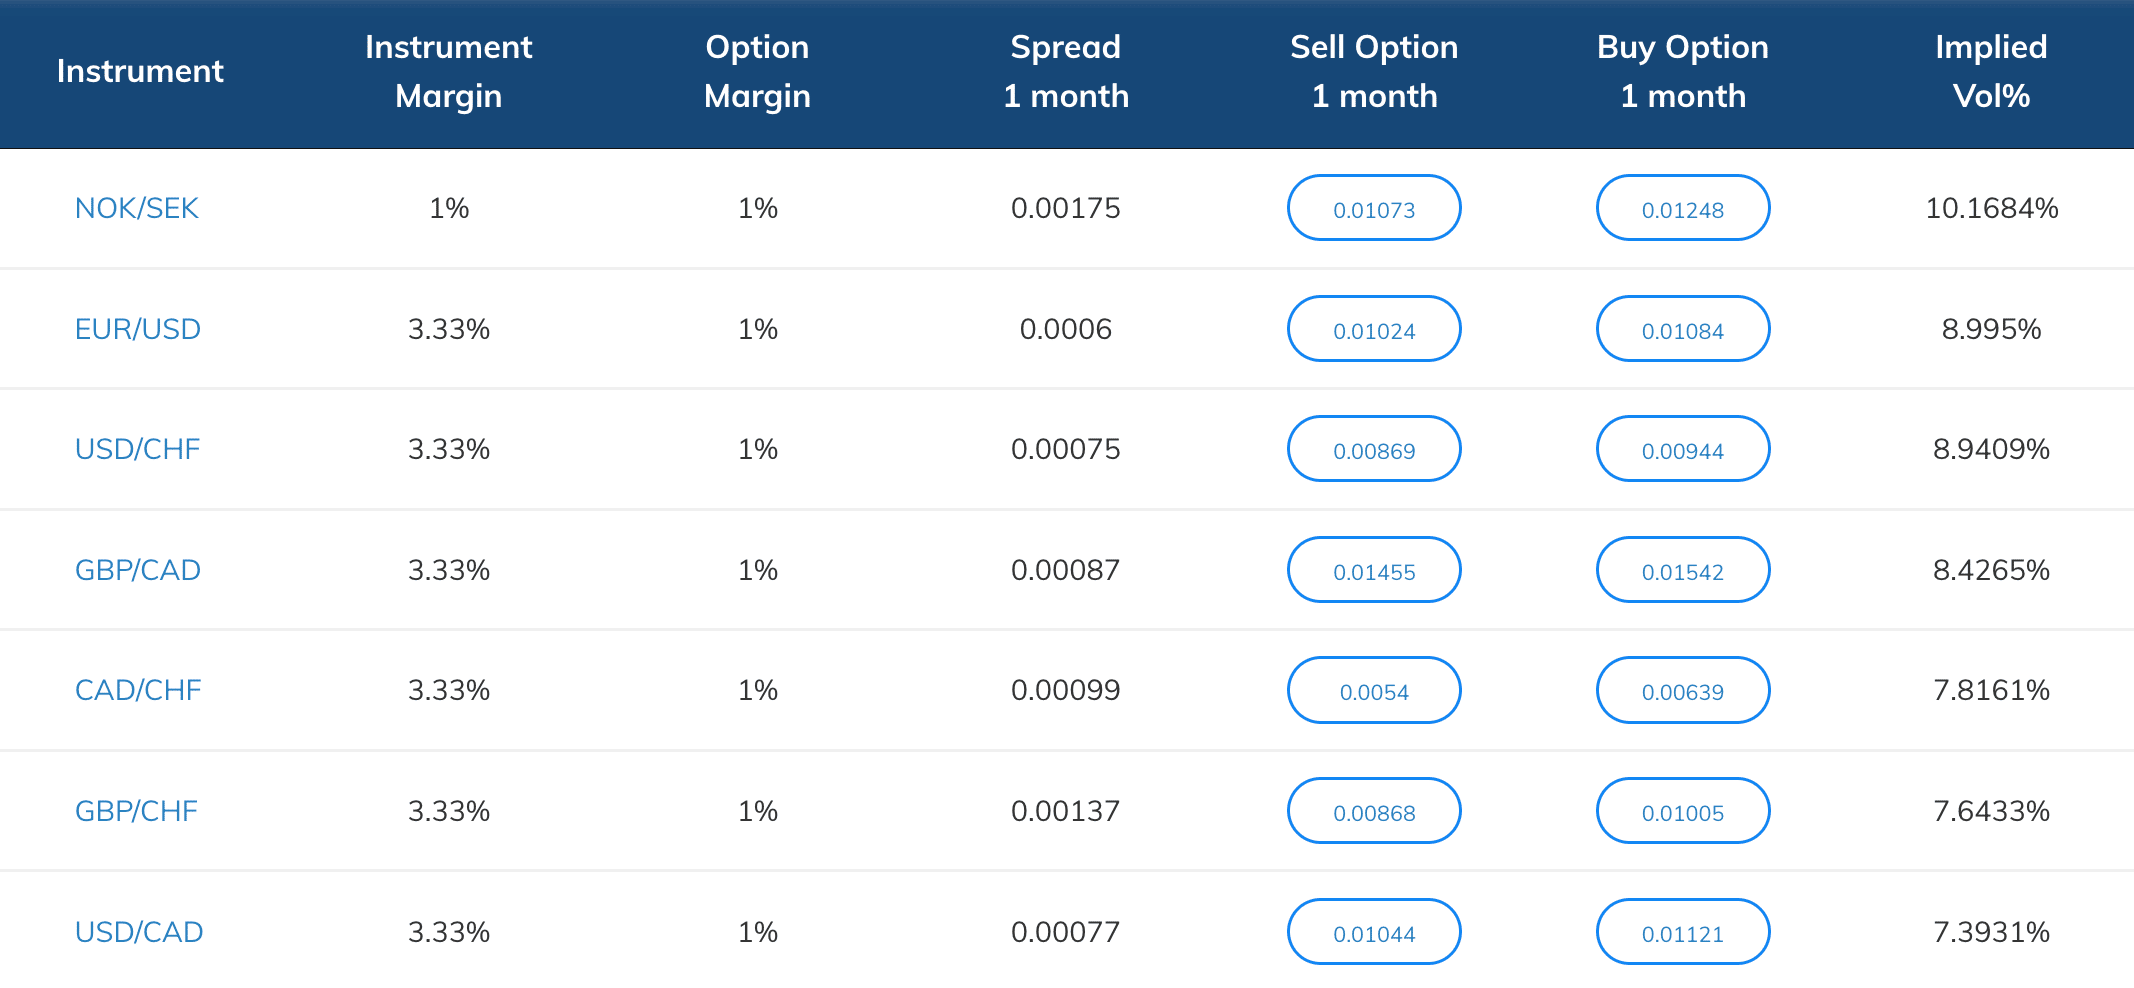Select USD/CHF buy option 0.00944
Image resolution: width=2134 pixels, height=988 pixels.
[x=1683, y=449]
